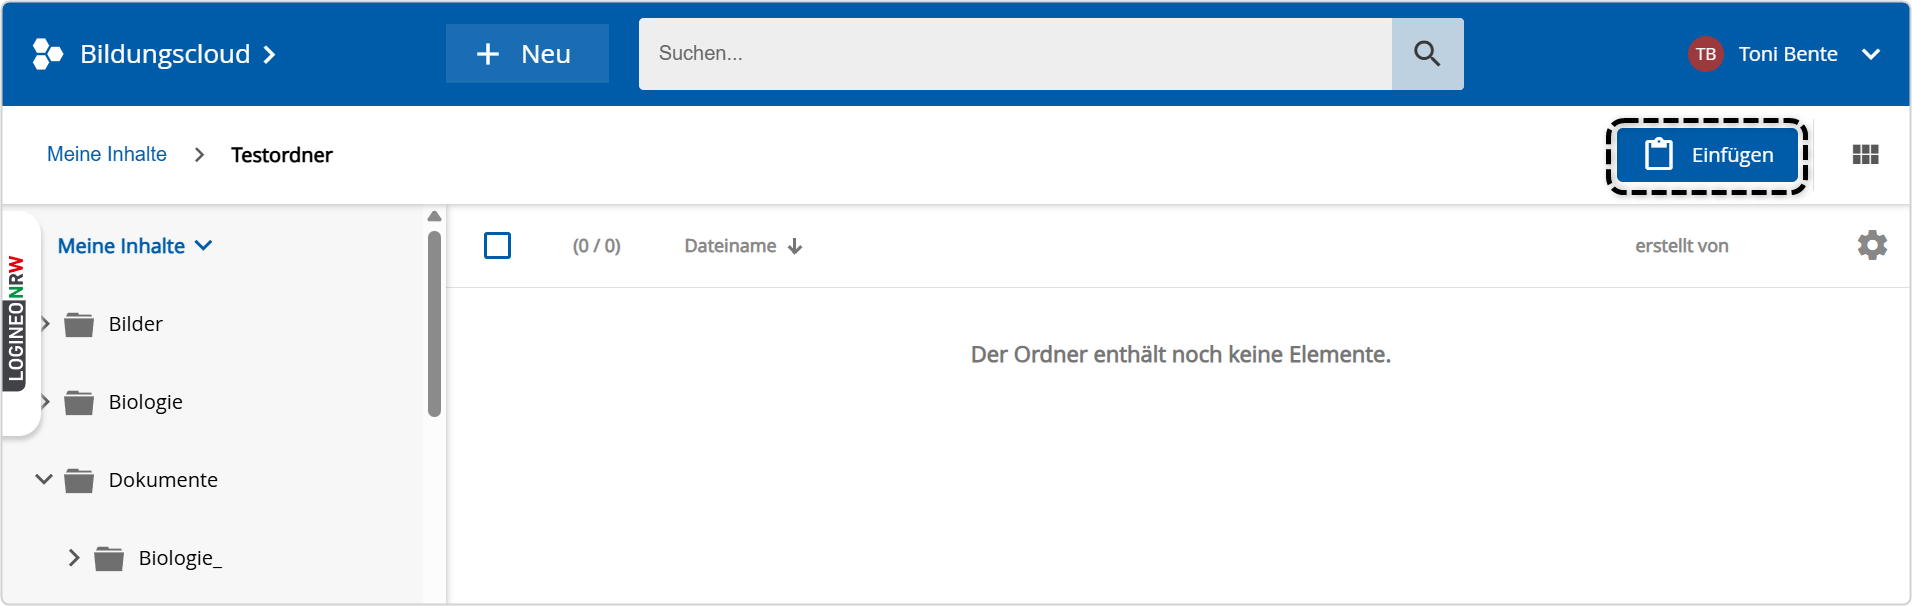
Task: Expand the Biologie_ subfolder
Action: click(74, 557)
